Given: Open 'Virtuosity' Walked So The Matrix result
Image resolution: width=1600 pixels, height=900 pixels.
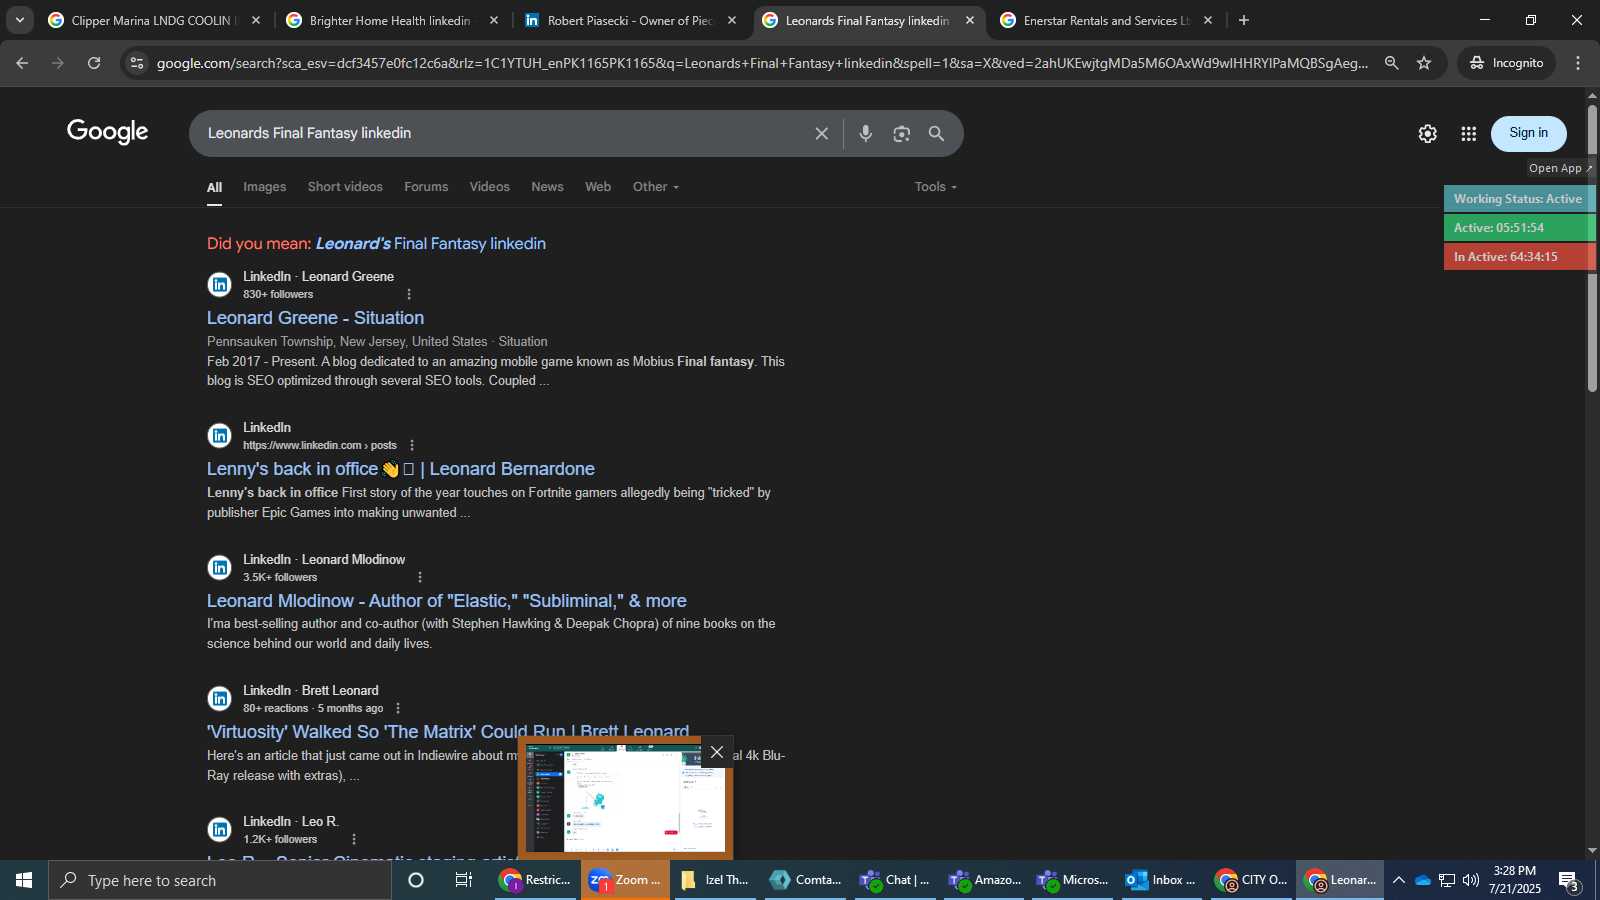Looking at the screenshot, I should tap(448, 732).
